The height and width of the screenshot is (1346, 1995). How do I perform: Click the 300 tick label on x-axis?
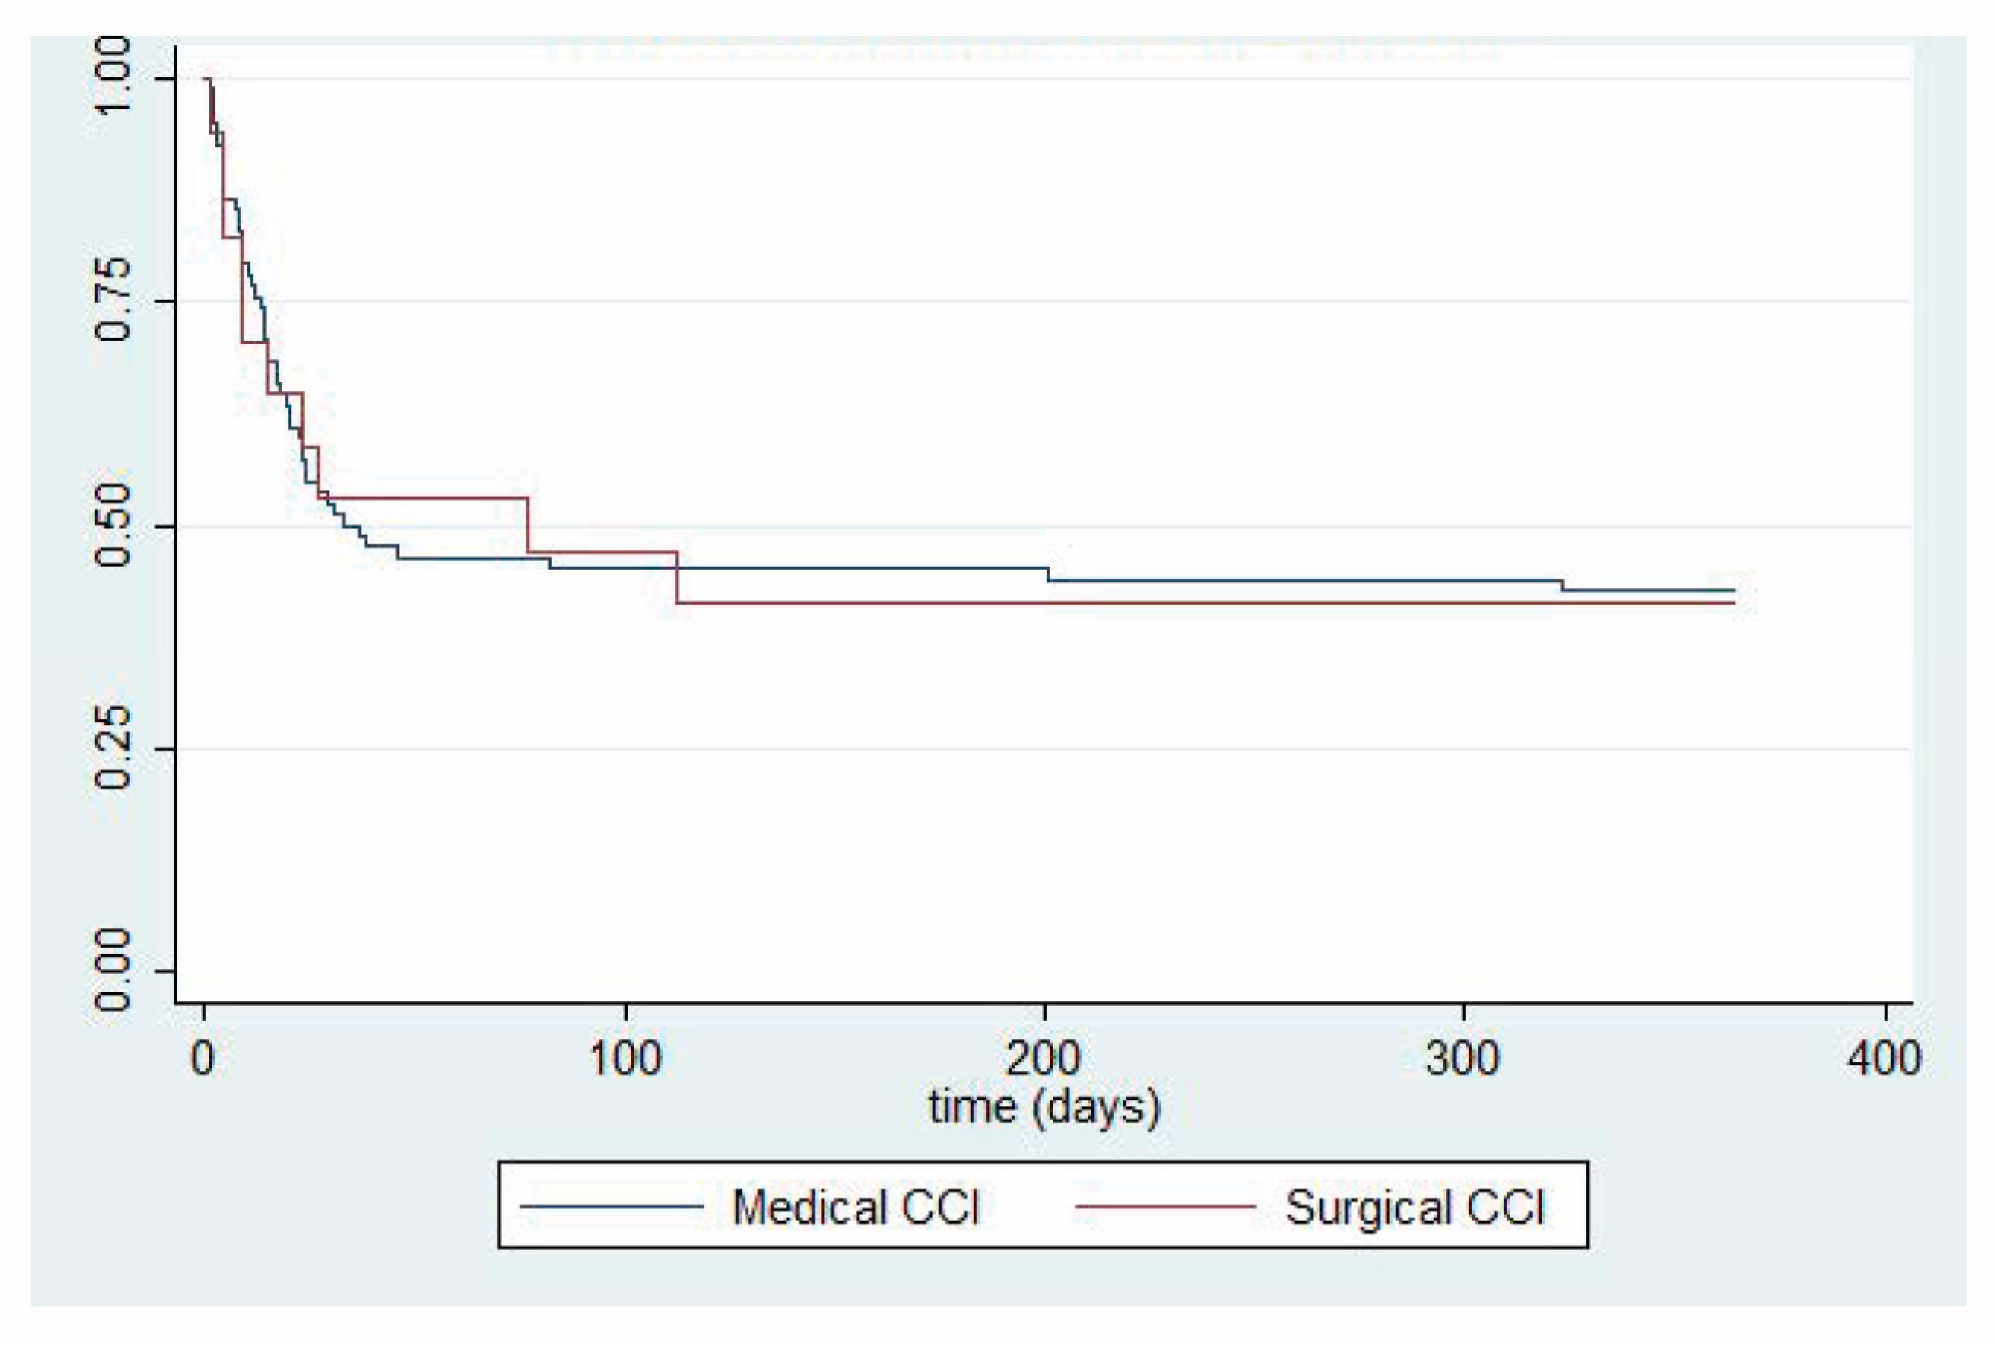click(x=1463, y=1058)
